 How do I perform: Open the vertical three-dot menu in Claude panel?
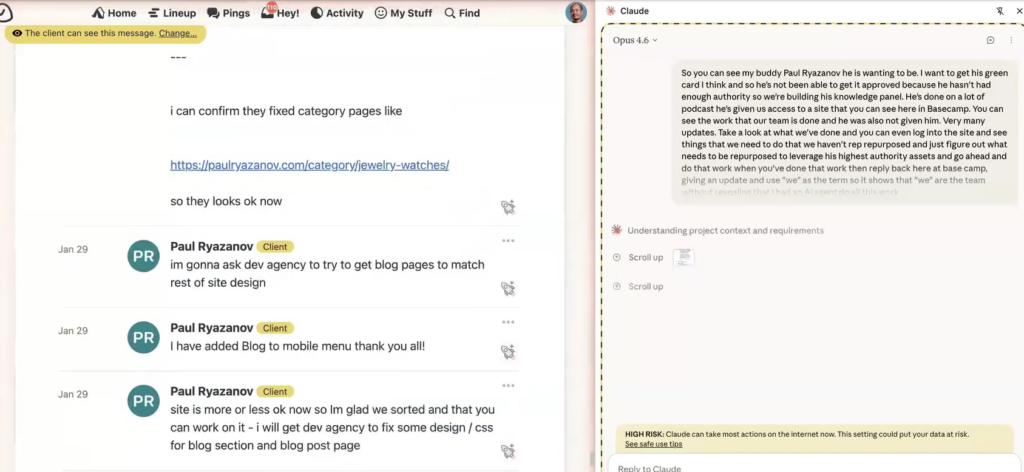[1011, 40]
